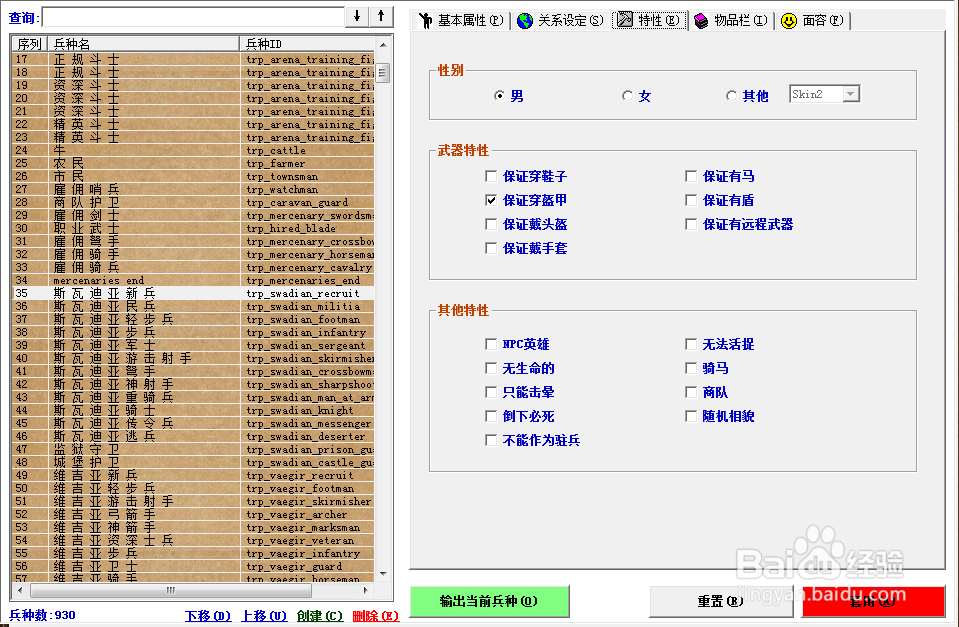
Task: Click the smiley face icon on 面容 tab
Action: pyautogui.click(x=789, y=20)
